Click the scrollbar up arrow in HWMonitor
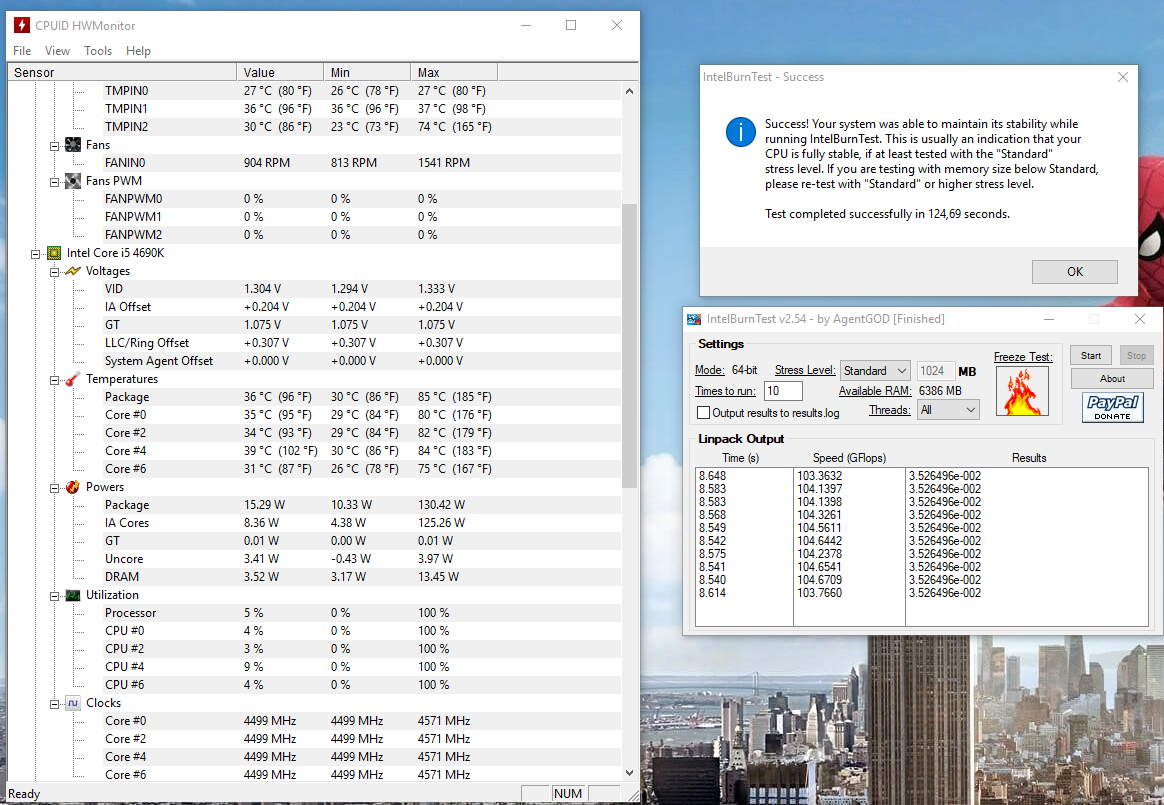 point(629,91)
